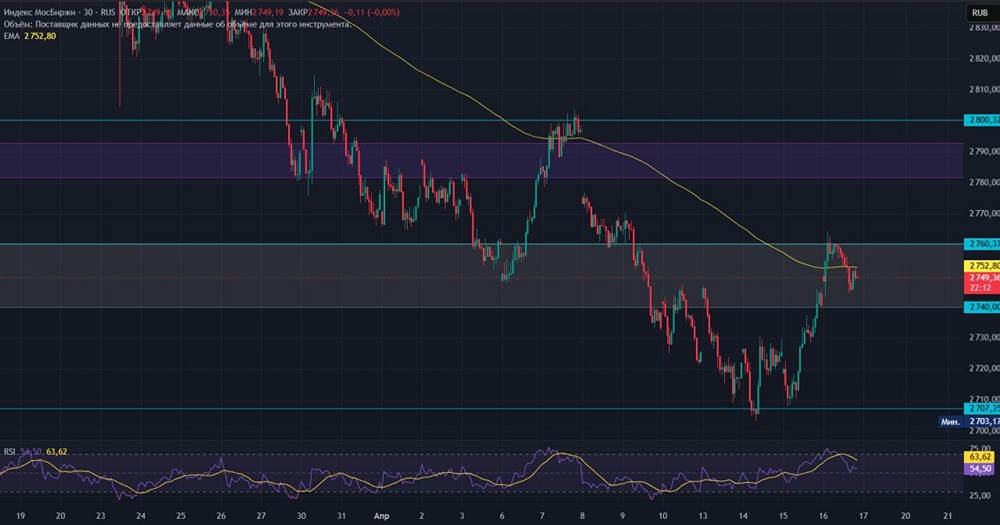Click the 2 830,00 price scale value

(x=983, y=27)
